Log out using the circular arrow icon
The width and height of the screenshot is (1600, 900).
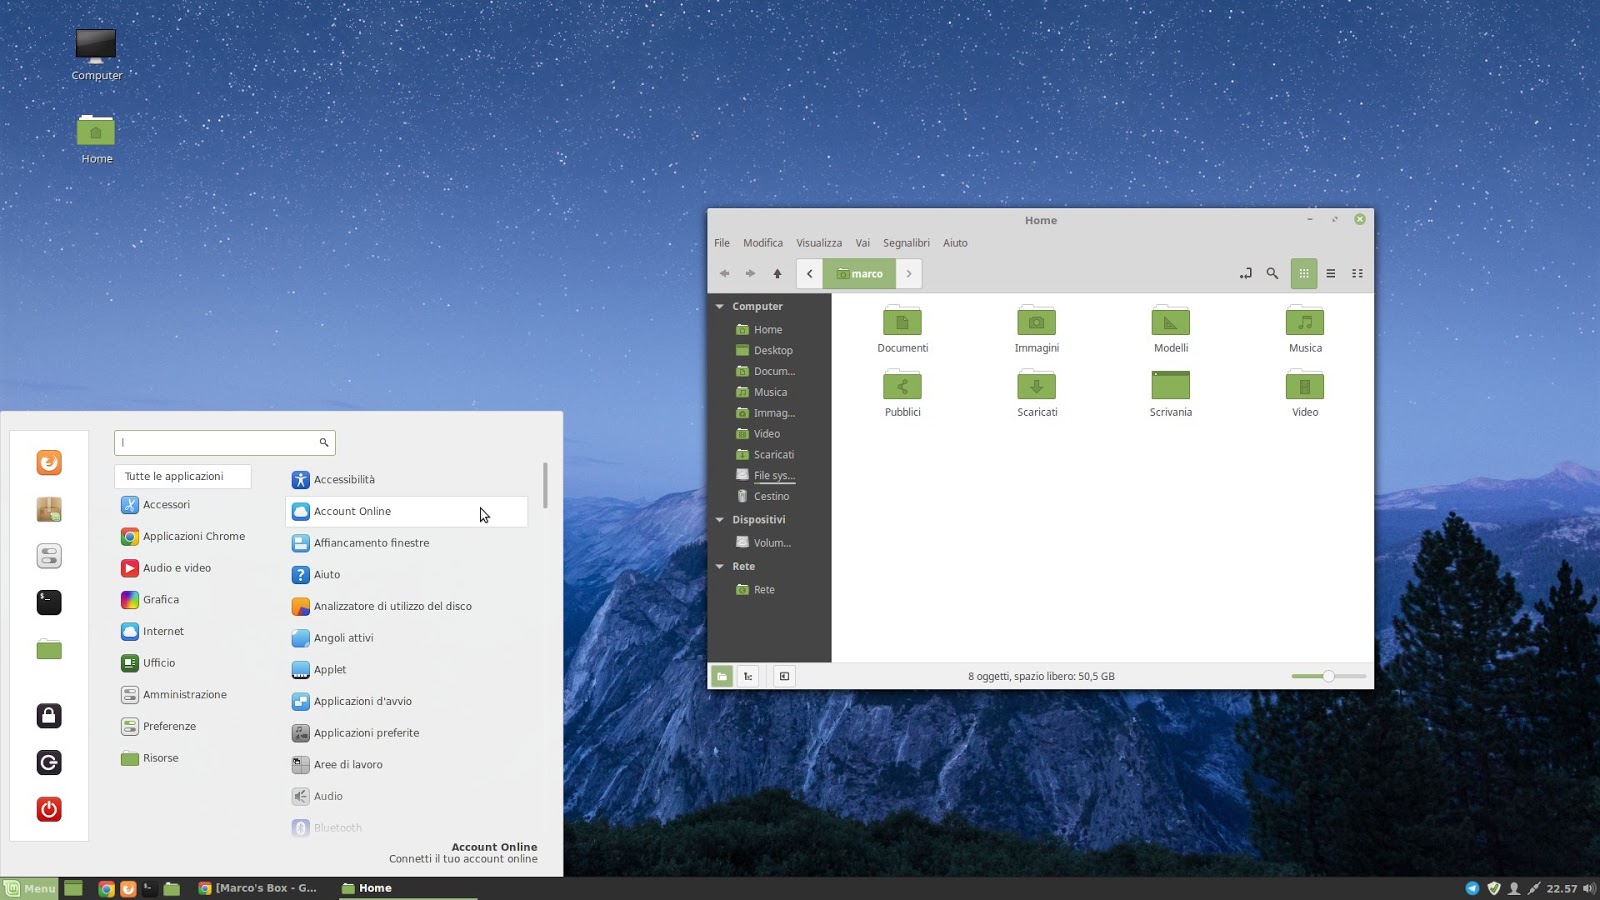tap(49, 762)
